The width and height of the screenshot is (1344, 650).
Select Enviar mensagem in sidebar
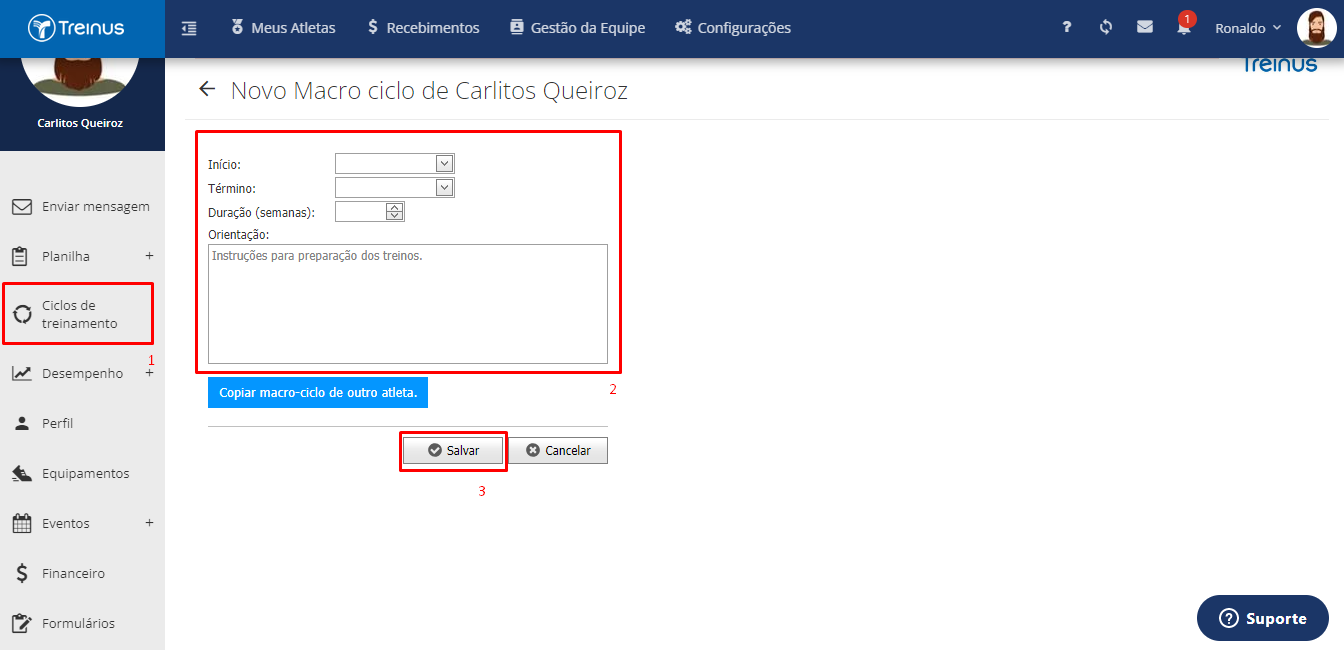pyautogui.click(x=82, y=207)
